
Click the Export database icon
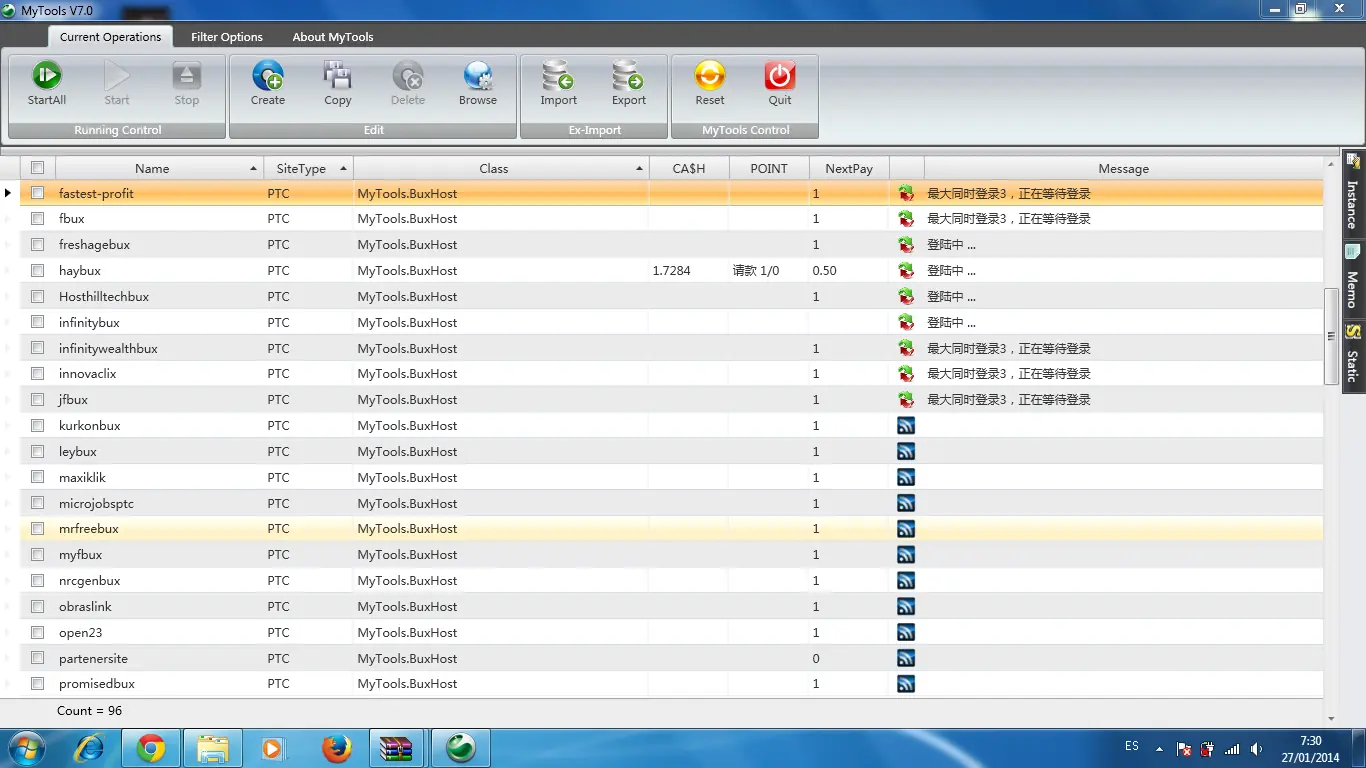(x=629, y=76)
